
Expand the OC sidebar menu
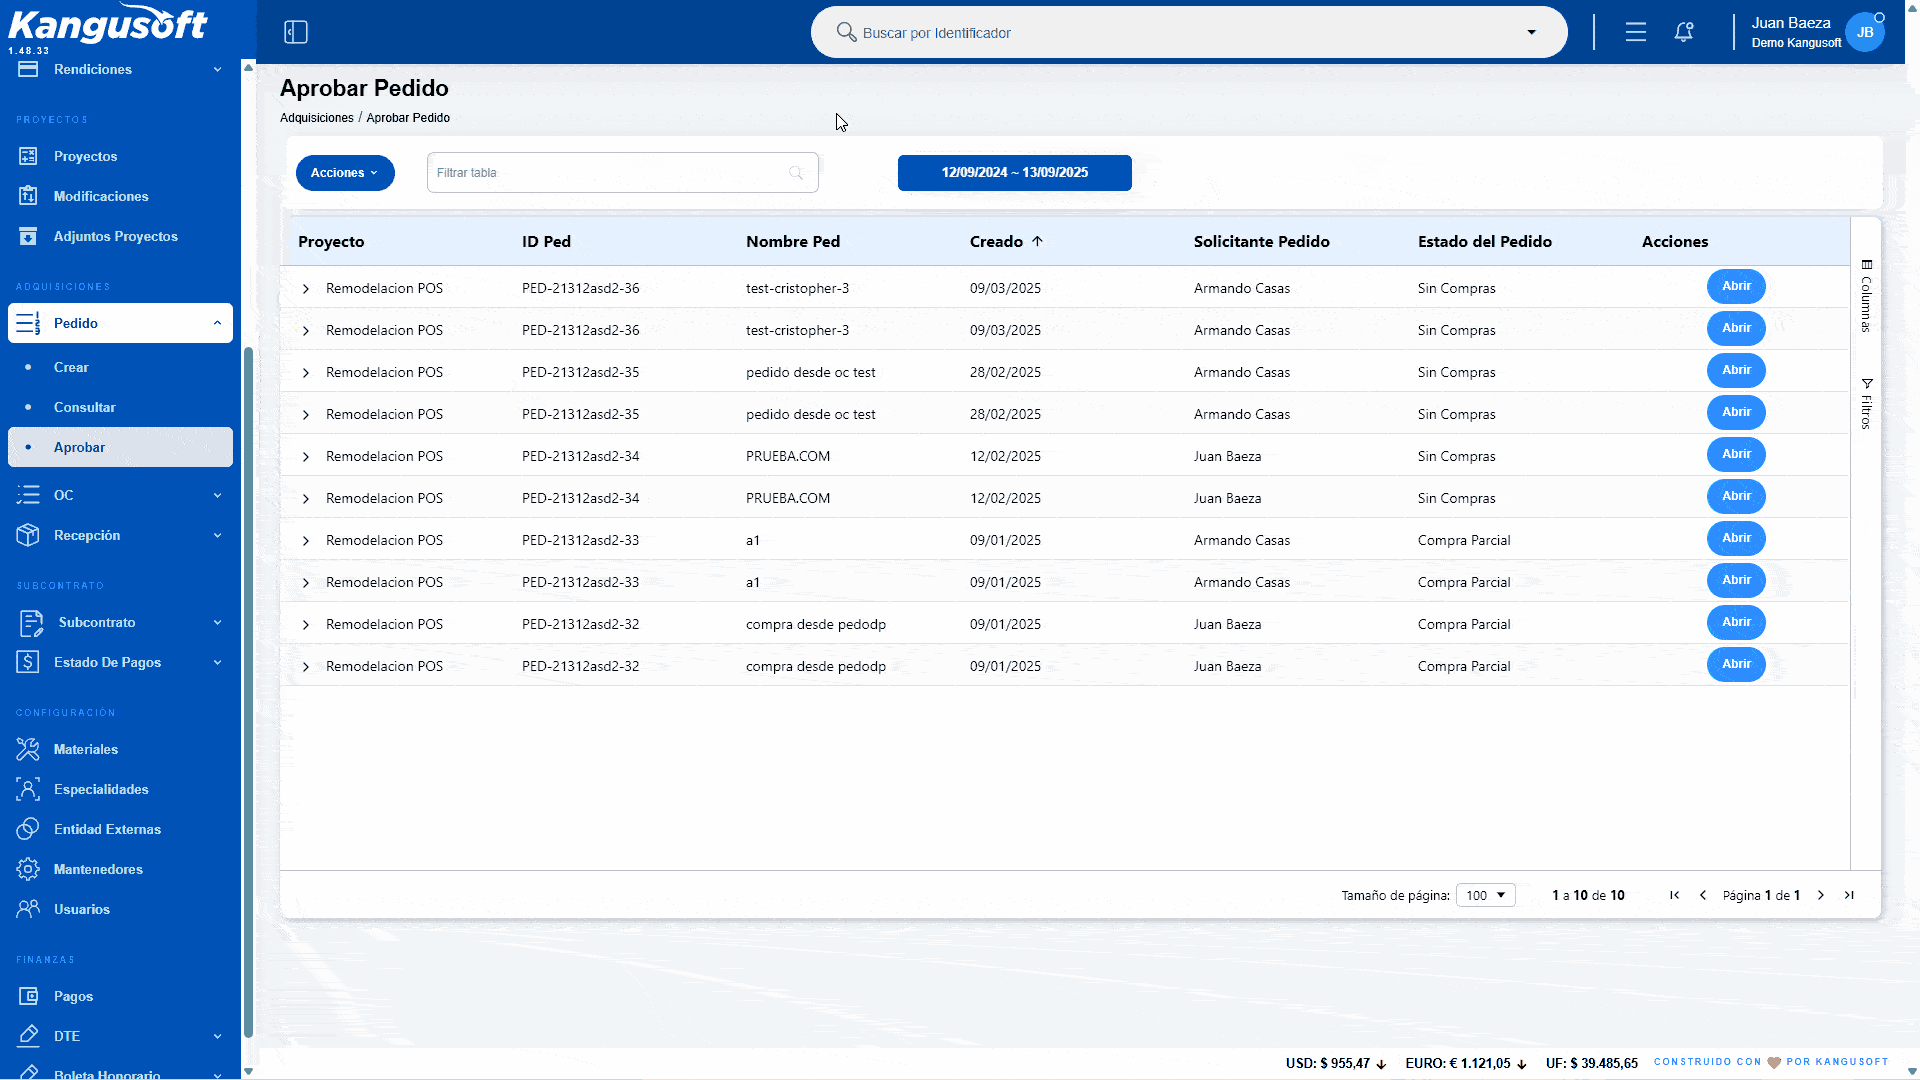click(x=120, y=495)
